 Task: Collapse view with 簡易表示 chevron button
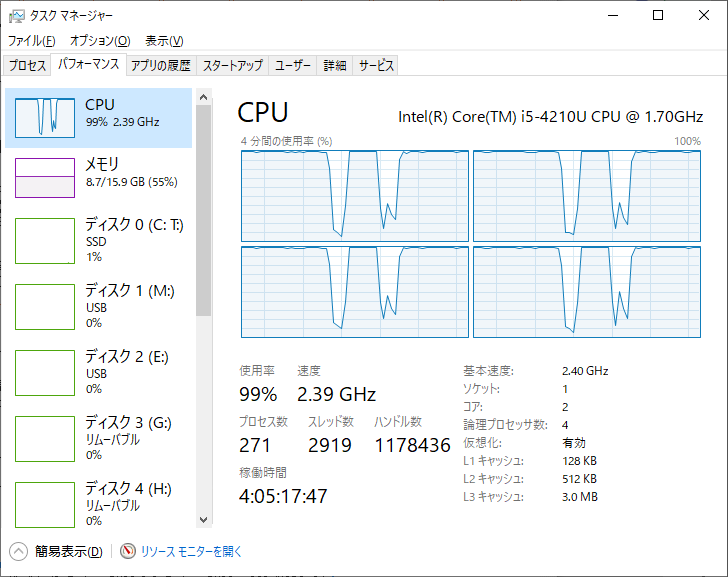point(19,551)
